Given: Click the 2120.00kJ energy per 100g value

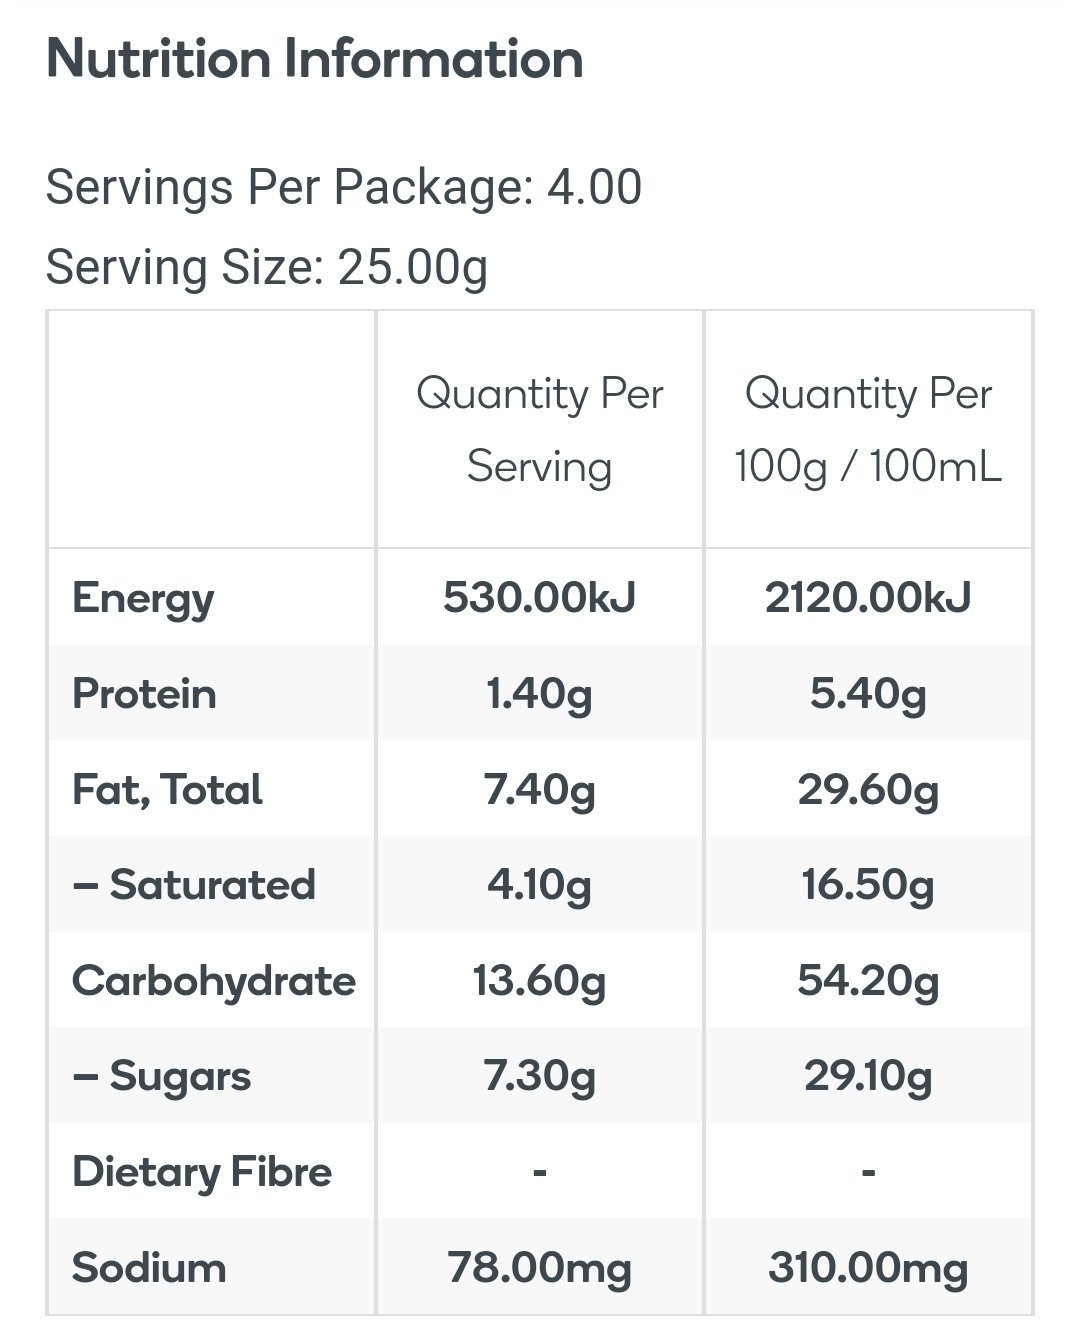Looking at the screenshot, I should (x=868, y=598).
